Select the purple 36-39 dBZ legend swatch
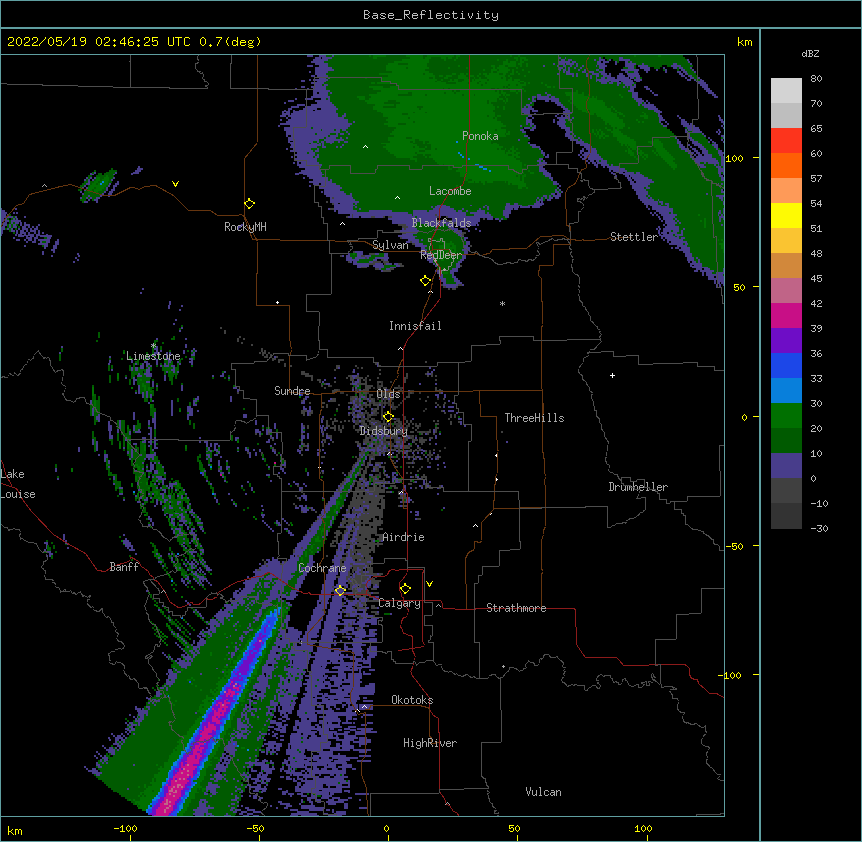 [786, 341]
